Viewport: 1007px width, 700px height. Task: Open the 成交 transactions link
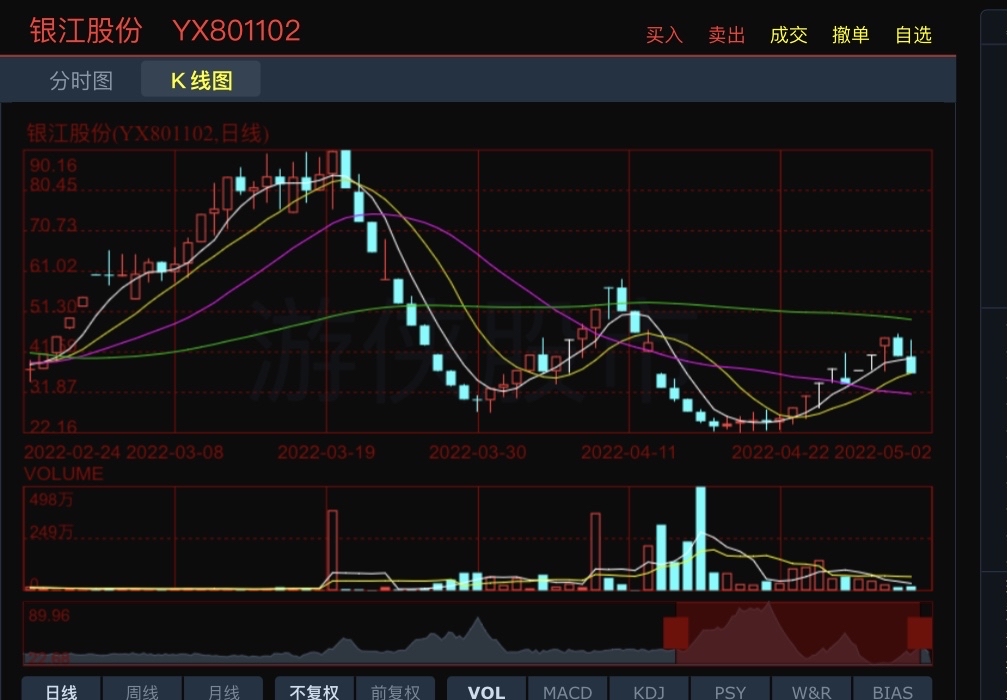[789, 35]
